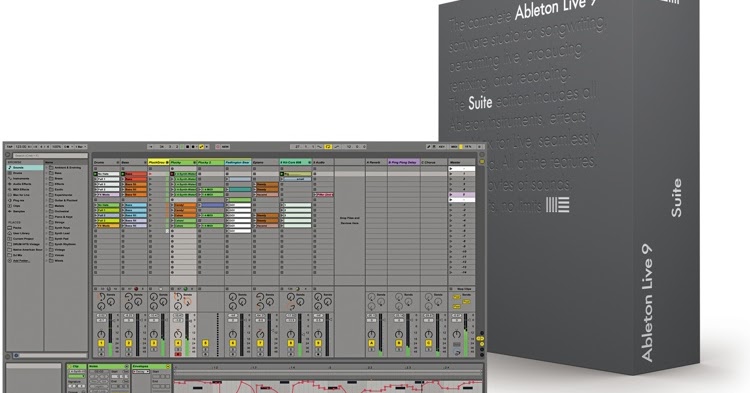Toggle A Reverb return track activator
750x393 pixels.
(372, 343)
